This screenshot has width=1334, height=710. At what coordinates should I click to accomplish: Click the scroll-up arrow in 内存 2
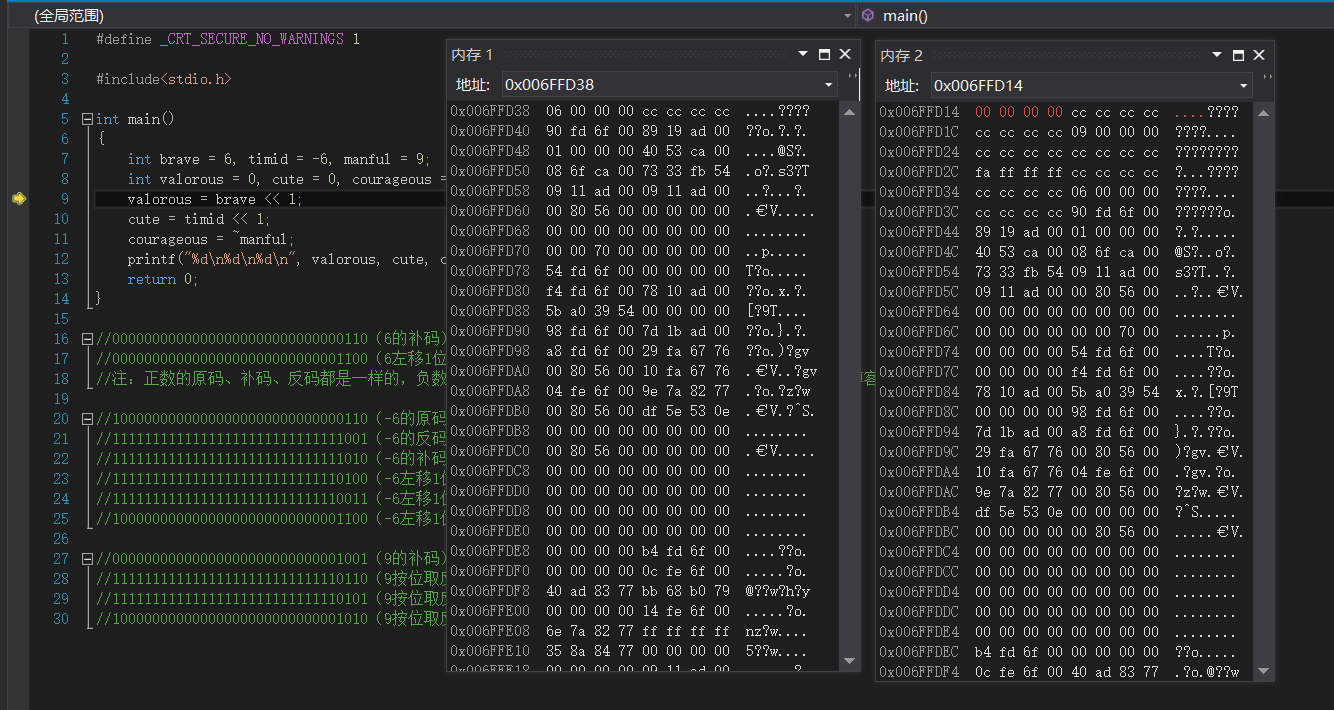point(1264,111)
